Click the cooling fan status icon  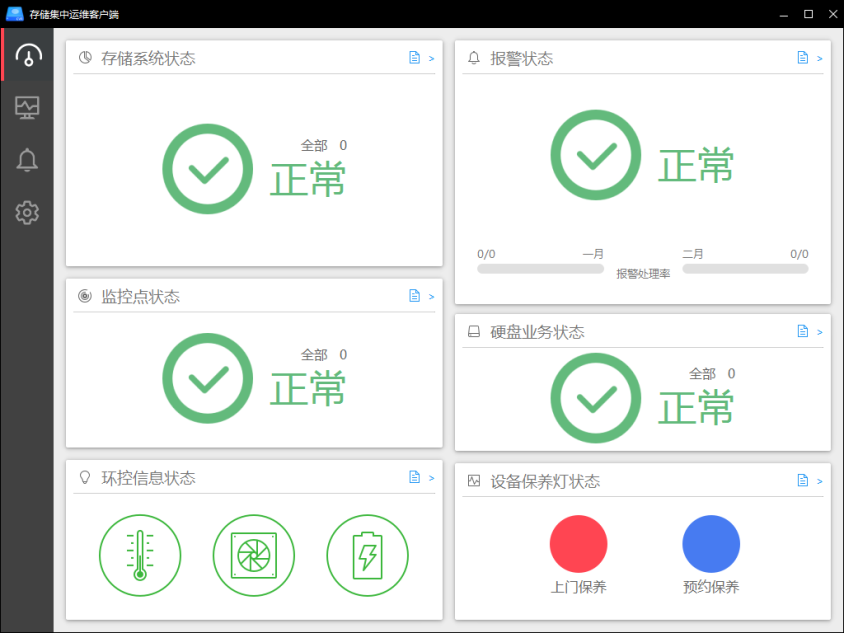pyautogui.click(x=254, y=555)
